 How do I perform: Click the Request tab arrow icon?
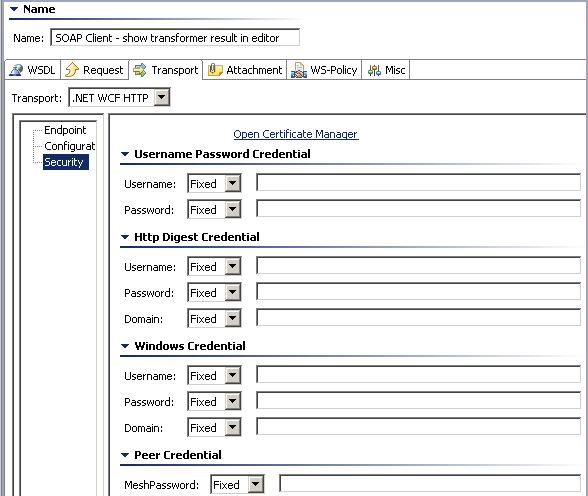[x=72, y=70]
